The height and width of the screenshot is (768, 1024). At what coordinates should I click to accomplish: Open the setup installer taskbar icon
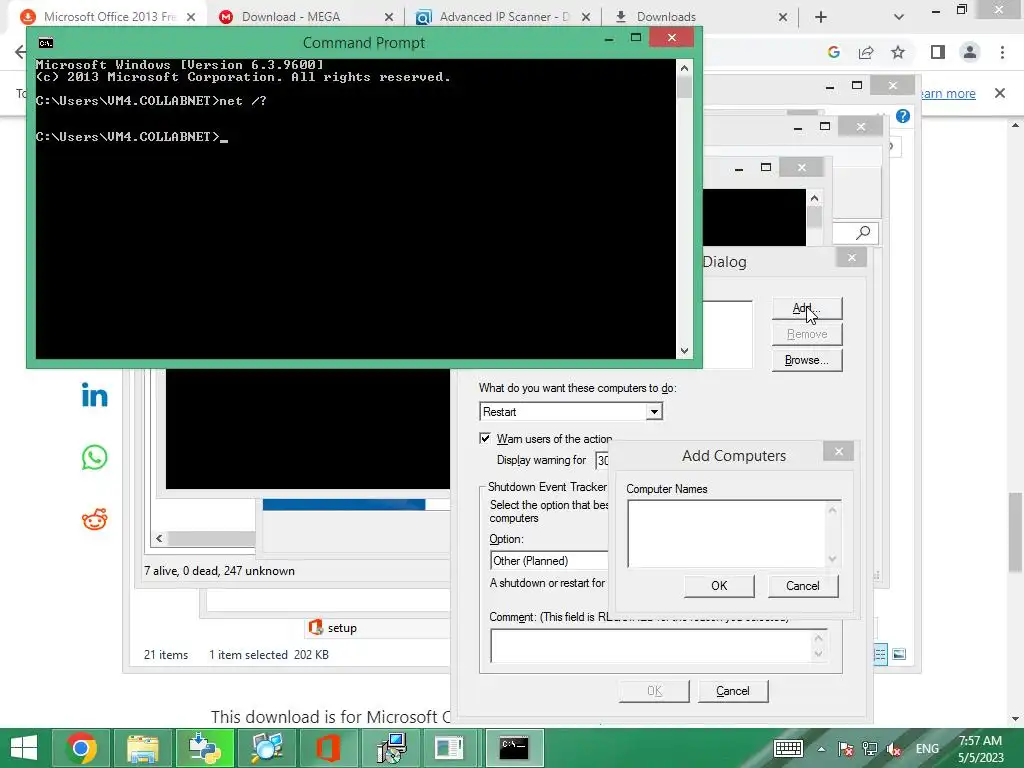coord(391,748)
